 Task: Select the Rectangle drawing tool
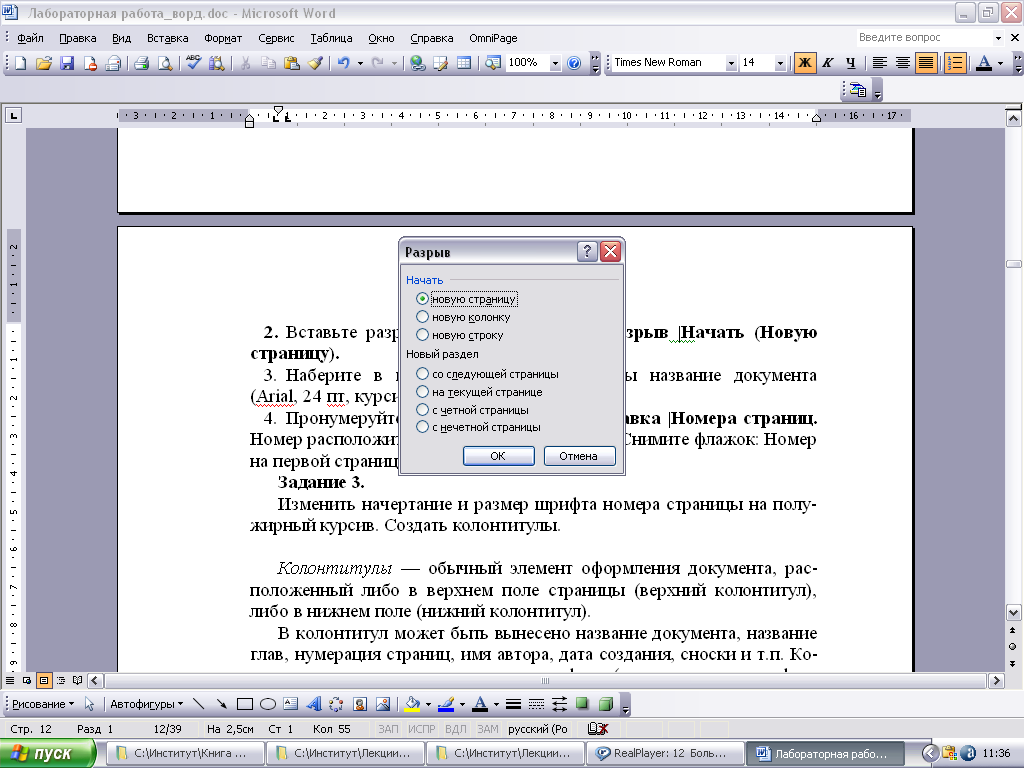pos(245,704)
